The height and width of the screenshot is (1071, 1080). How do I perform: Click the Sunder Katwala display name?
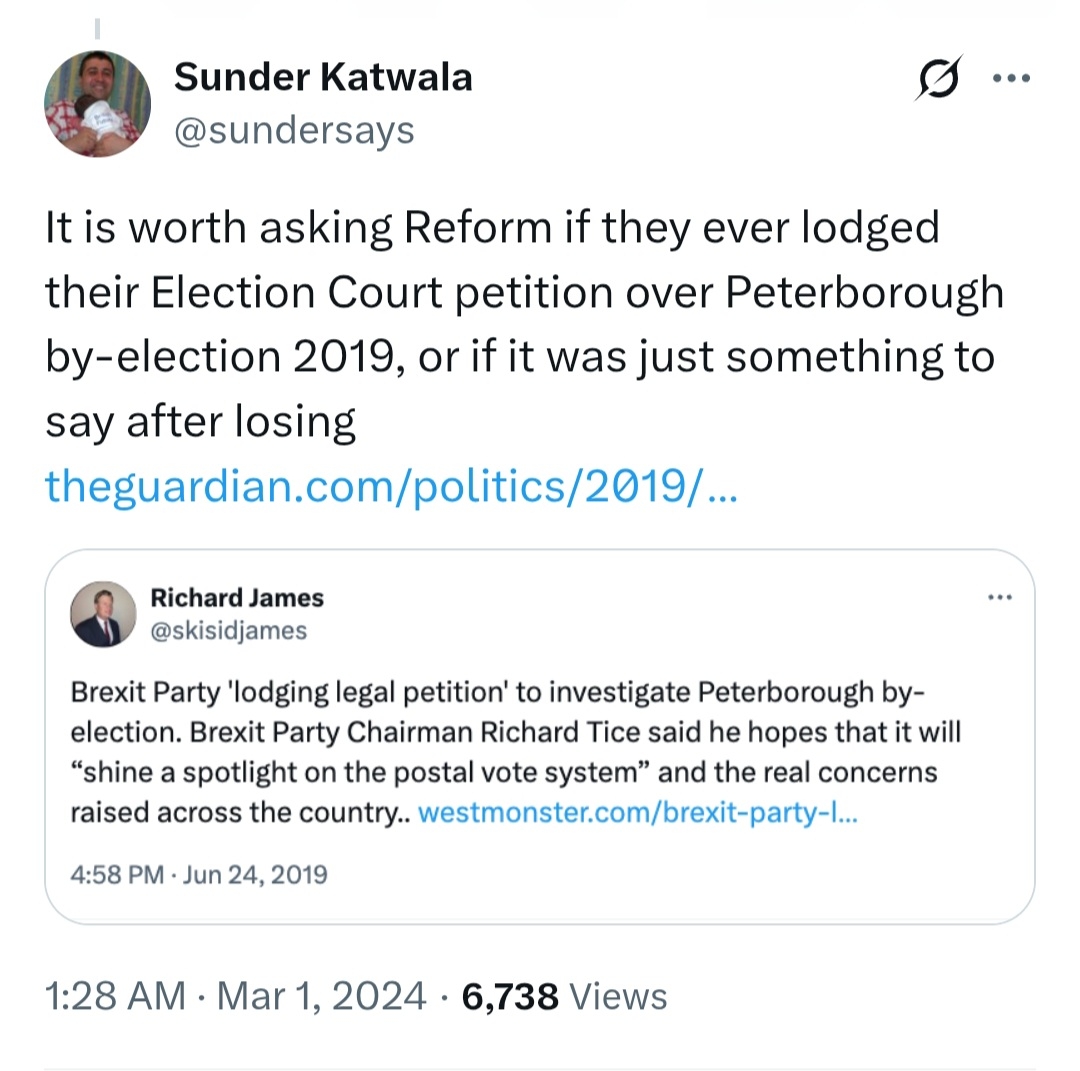pos(323,77)
